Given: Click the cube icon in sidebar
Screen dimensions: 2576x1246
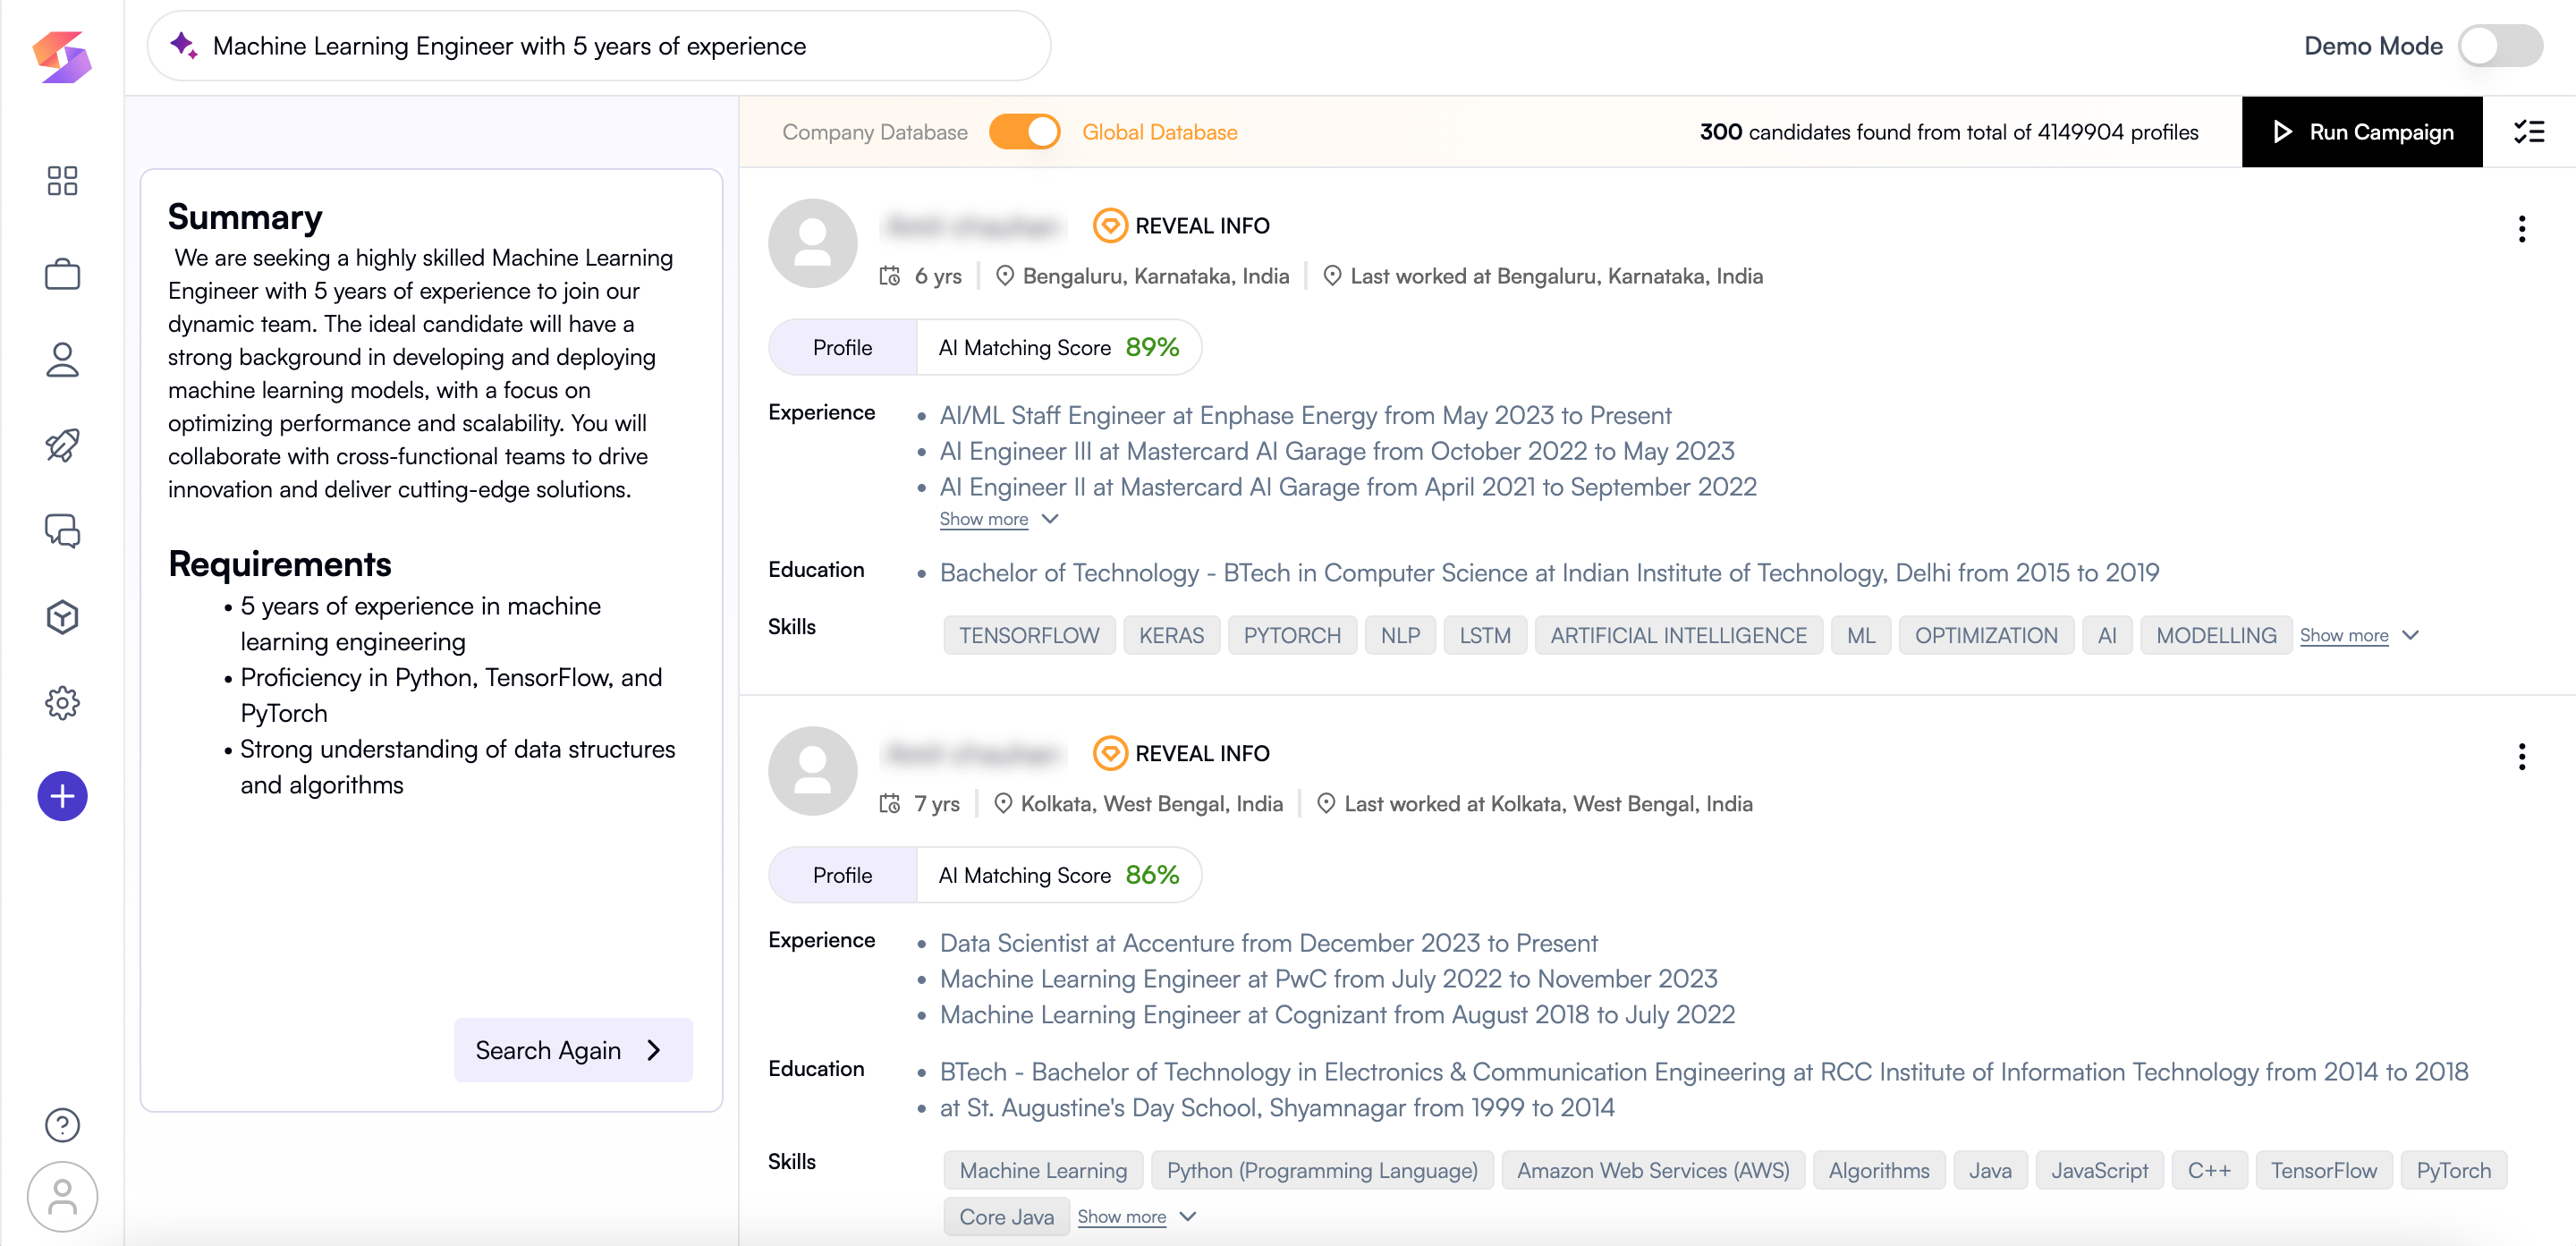Looking at the screenshot, I should tap(62, 617).
